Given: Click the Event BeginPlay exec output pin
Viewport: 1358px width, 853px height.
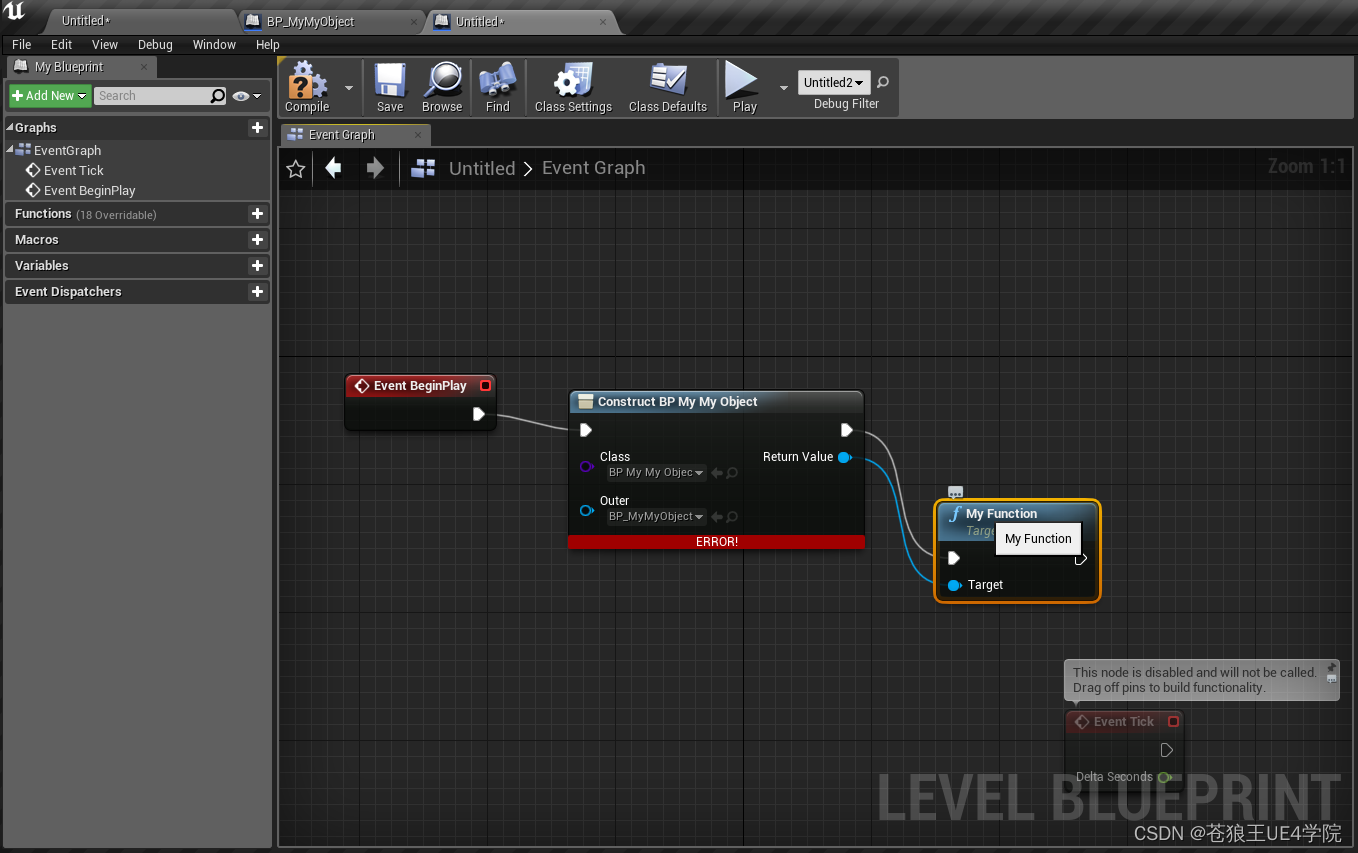Looking at the screenshot, I should pos(479,414).
